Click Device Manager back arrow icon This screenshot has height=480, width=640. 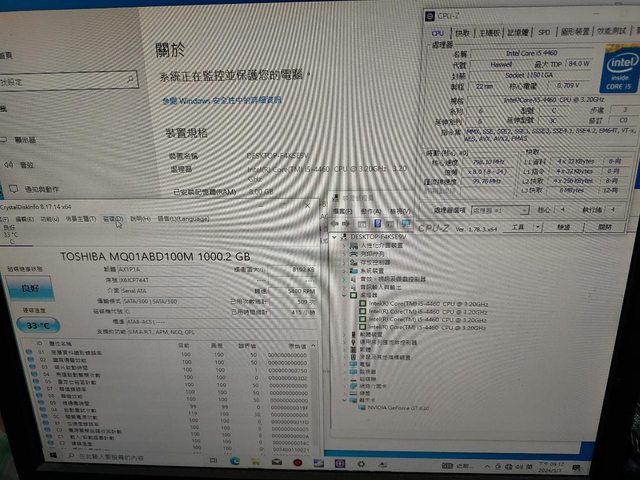pyautogui.click(x=335, y=224)
